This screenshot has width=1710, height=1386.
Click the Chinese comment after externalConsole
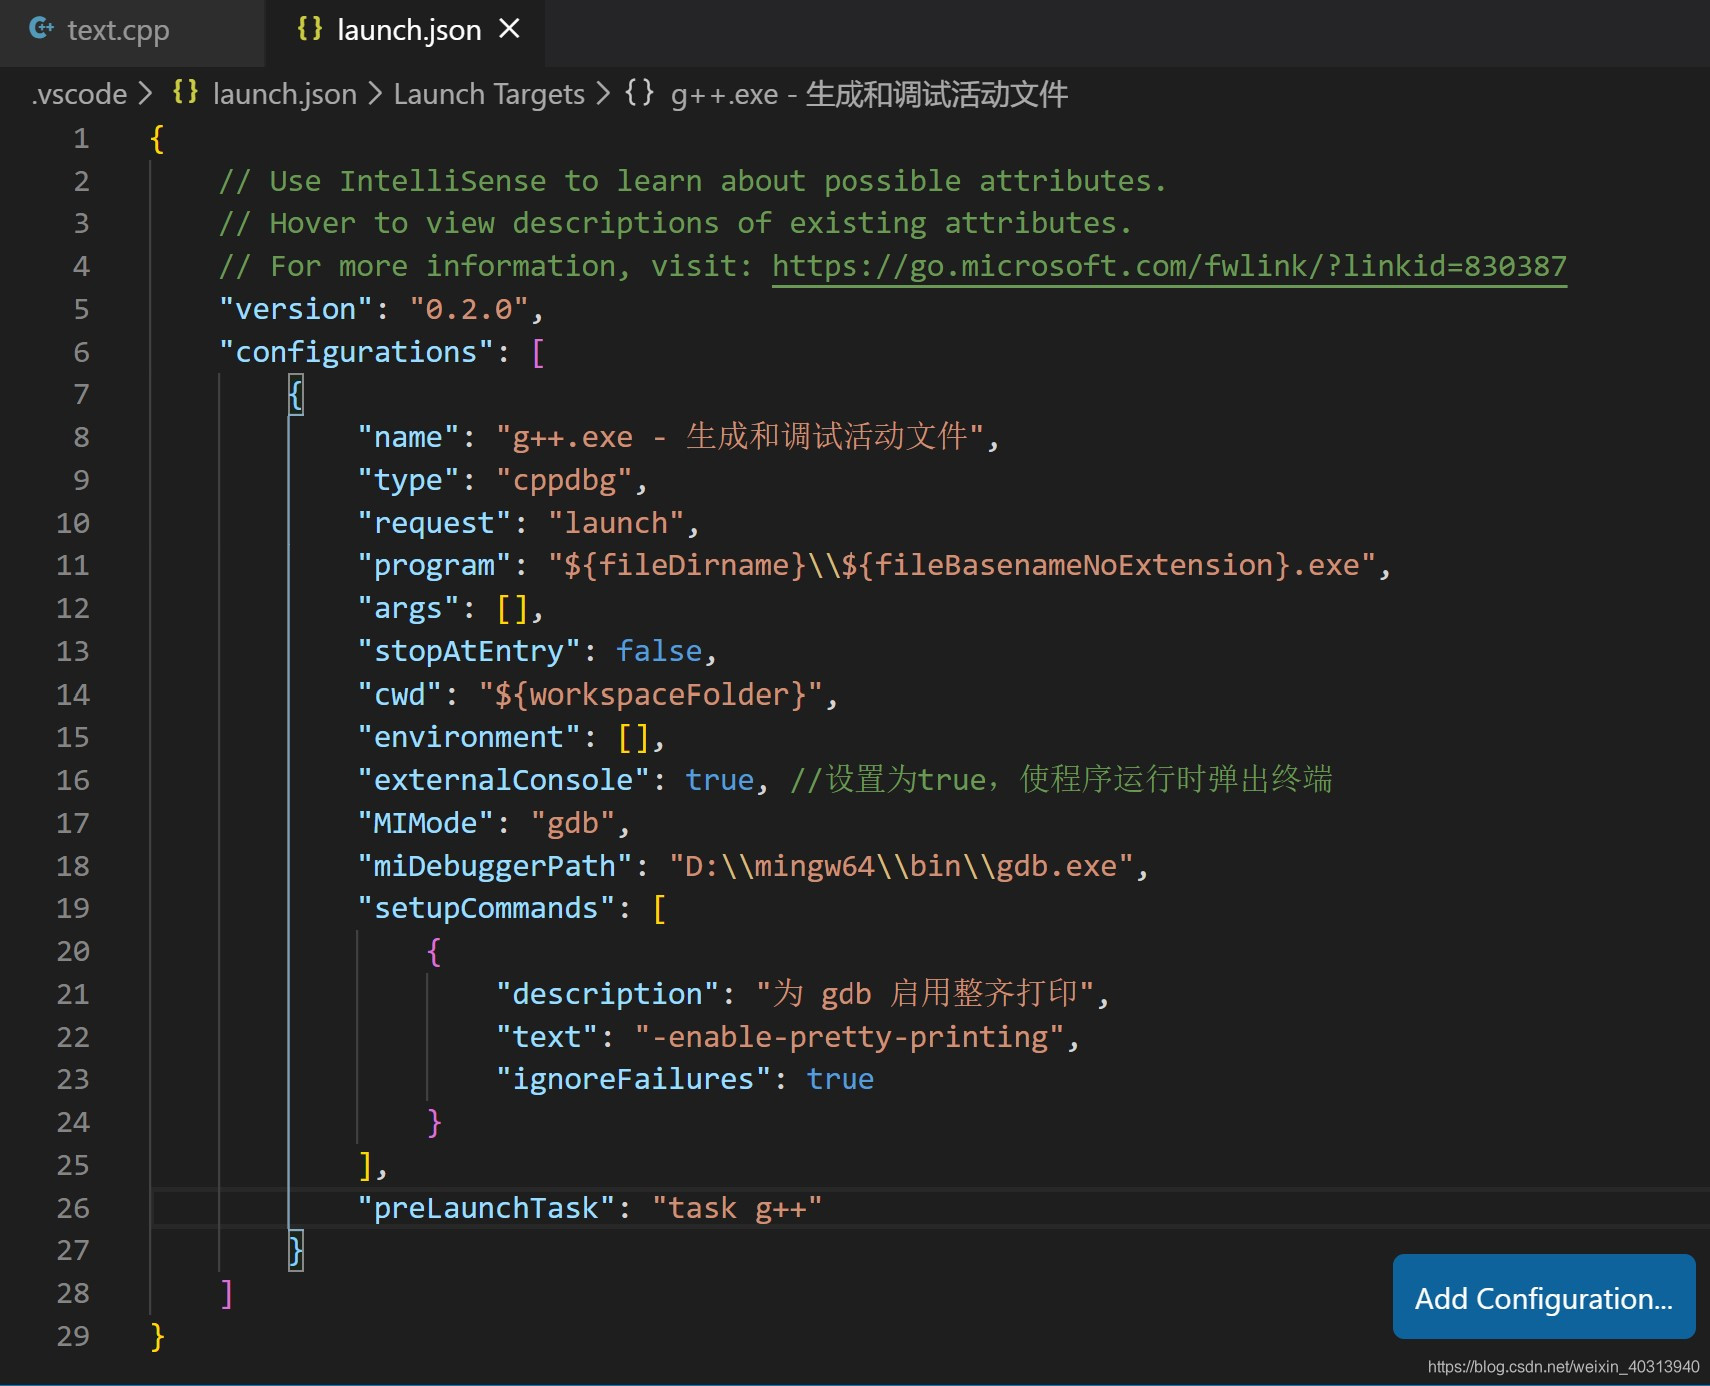point(1061,779)
